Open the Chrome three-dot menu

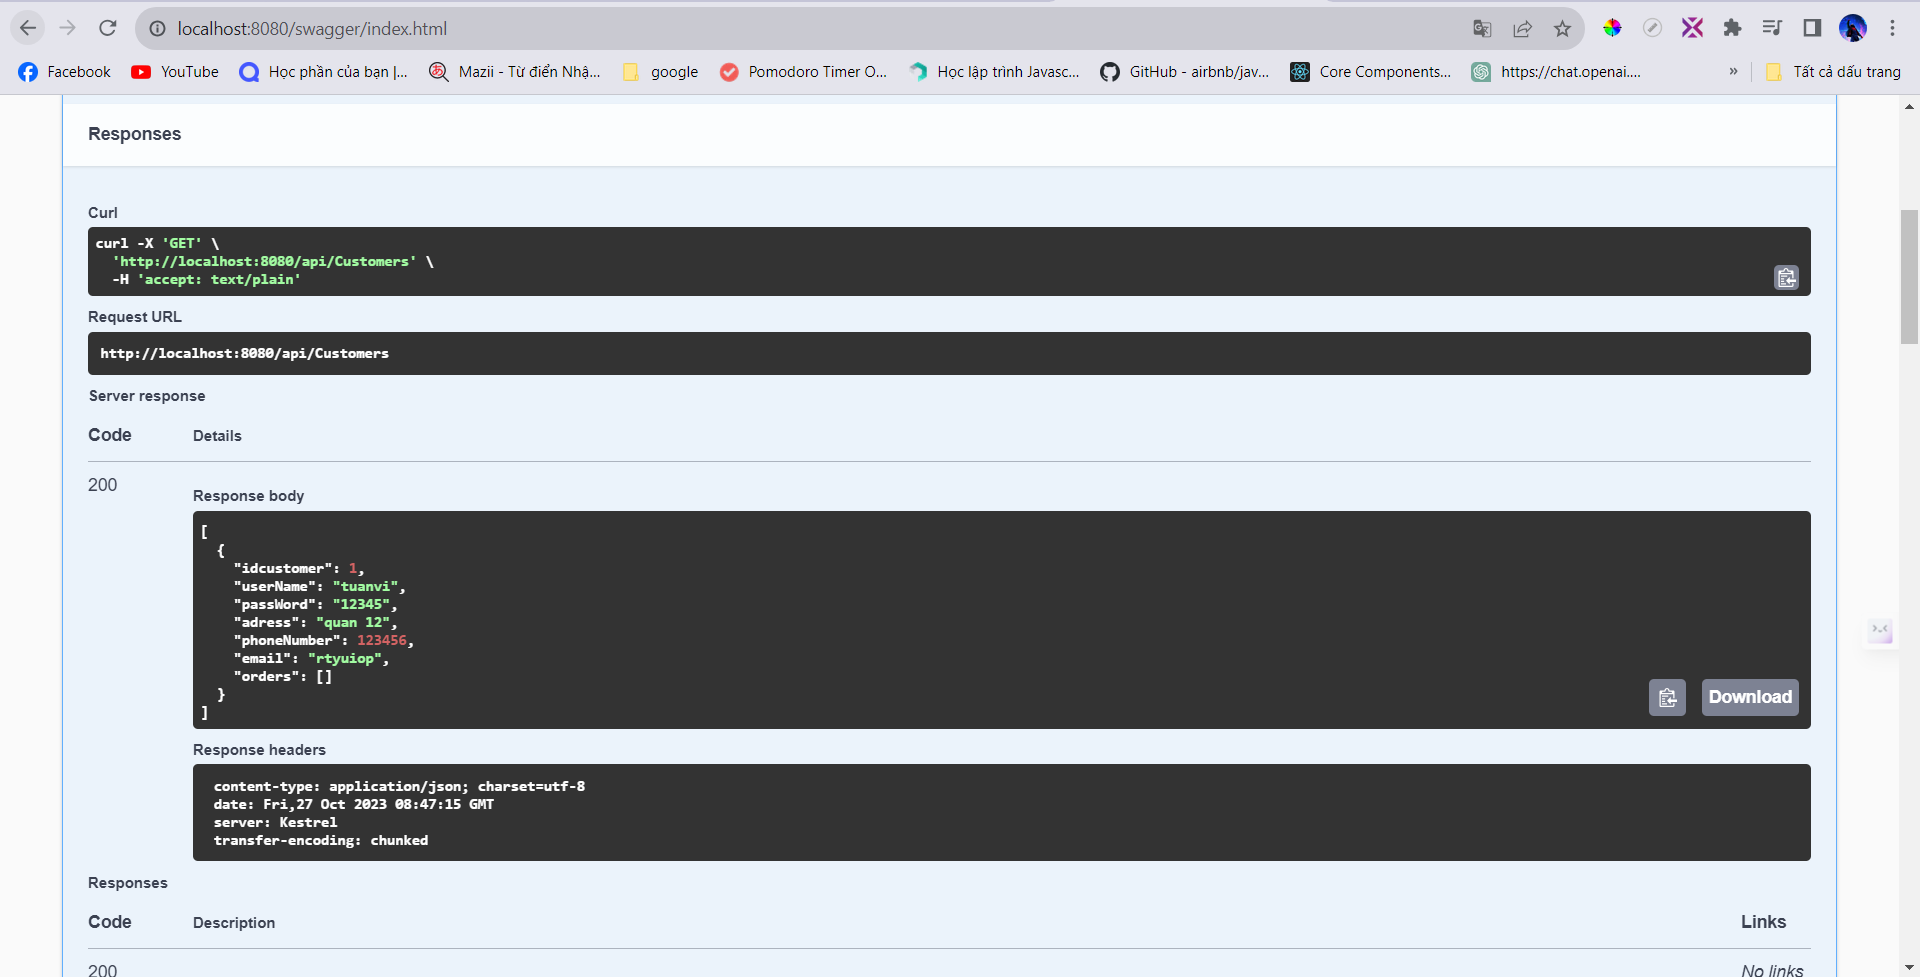point(1892,28)
